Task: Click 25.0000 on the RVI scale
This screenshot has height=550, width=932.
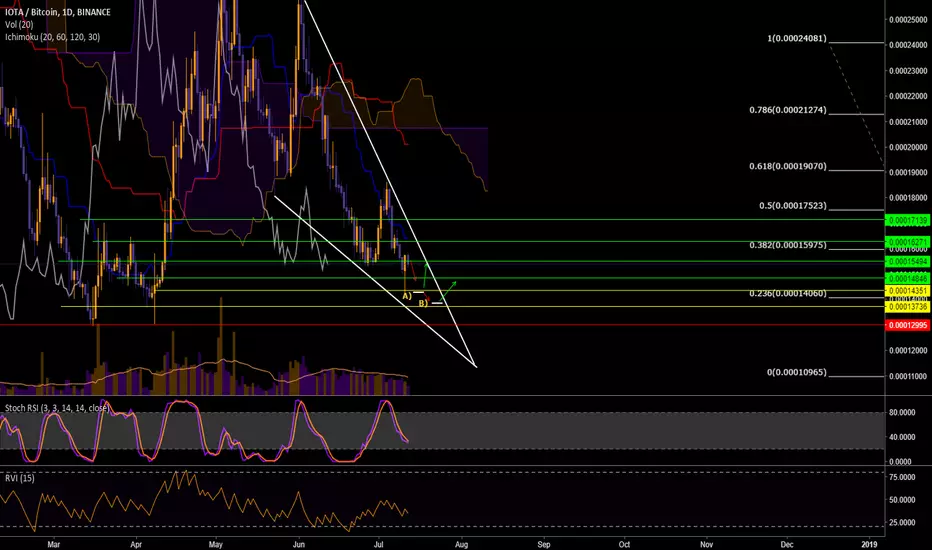Action: pyautogui.click(x=902, y=523)
